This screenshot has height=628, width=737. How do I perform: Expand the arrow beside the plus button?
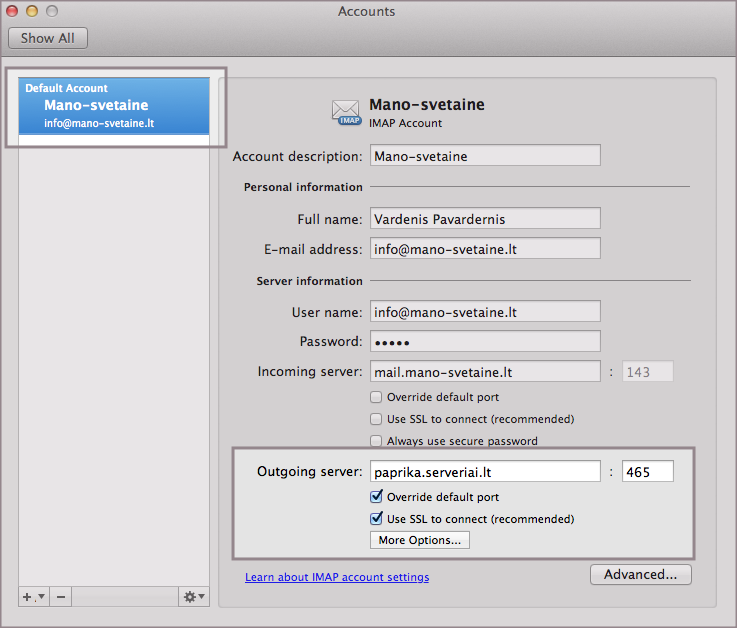(x=40, y=598)
